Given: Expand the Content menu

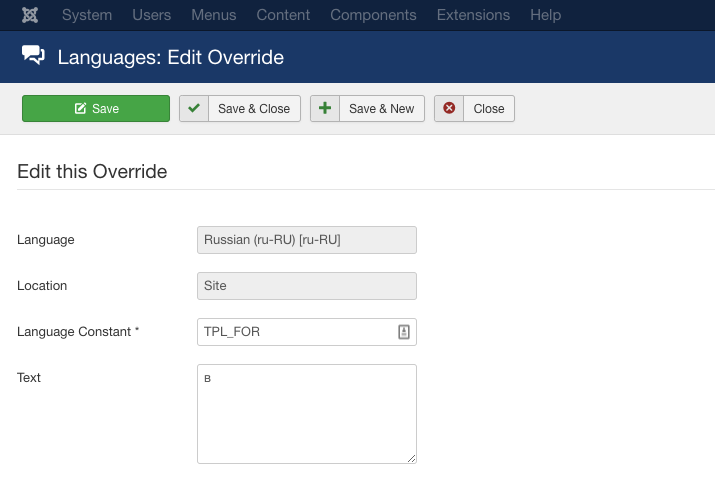Looking at the screenshot, I should tap(283, 15).
